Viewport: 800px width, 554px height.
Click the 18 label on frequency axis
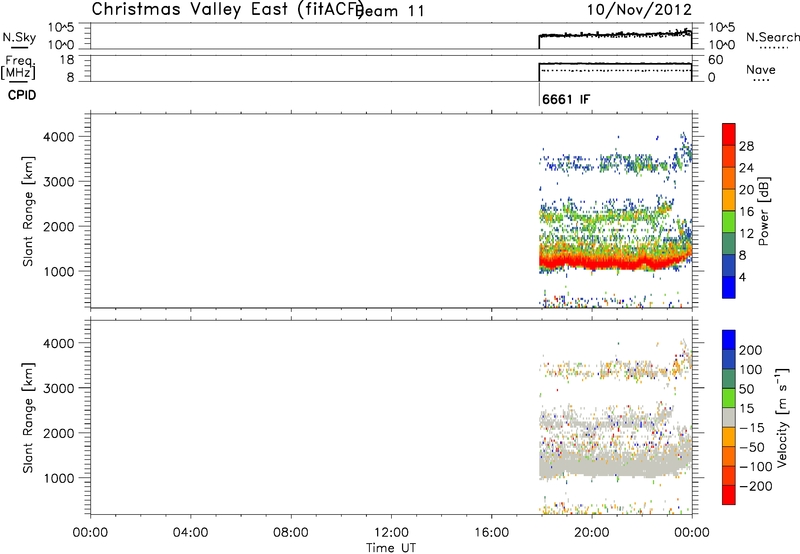pyautogui.click(x=67, y=60)
